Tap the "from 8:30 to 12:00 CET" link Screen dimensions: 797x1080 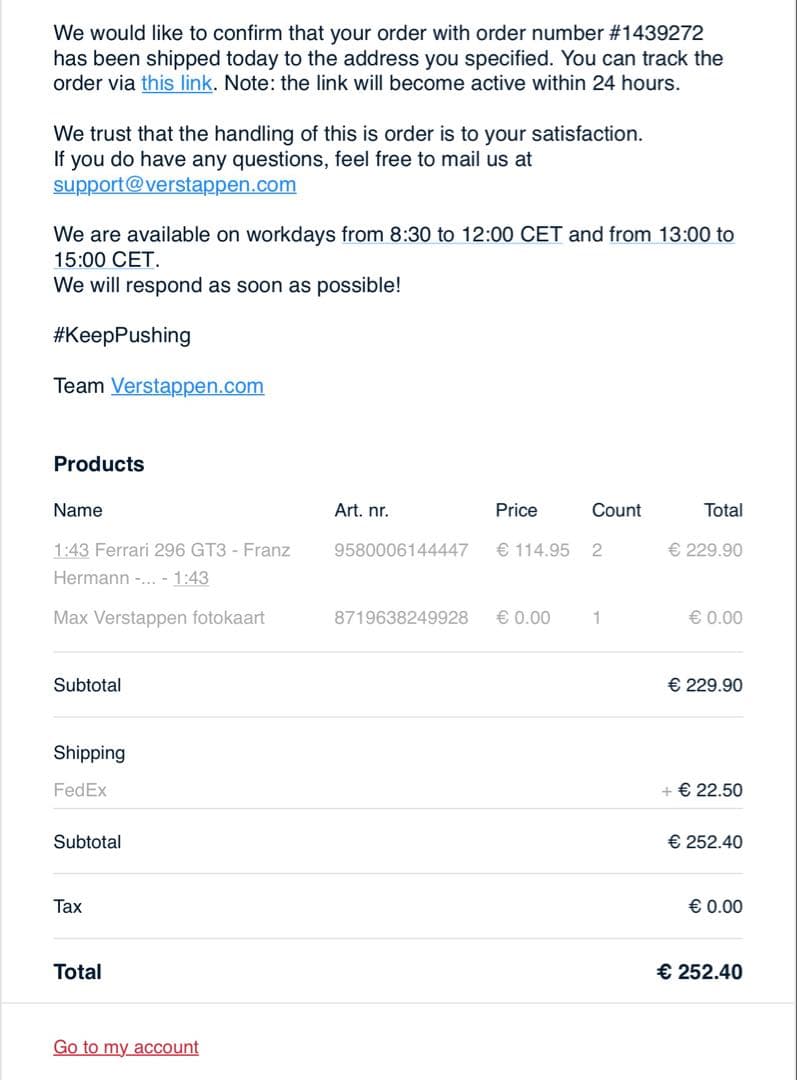[452, 234]
